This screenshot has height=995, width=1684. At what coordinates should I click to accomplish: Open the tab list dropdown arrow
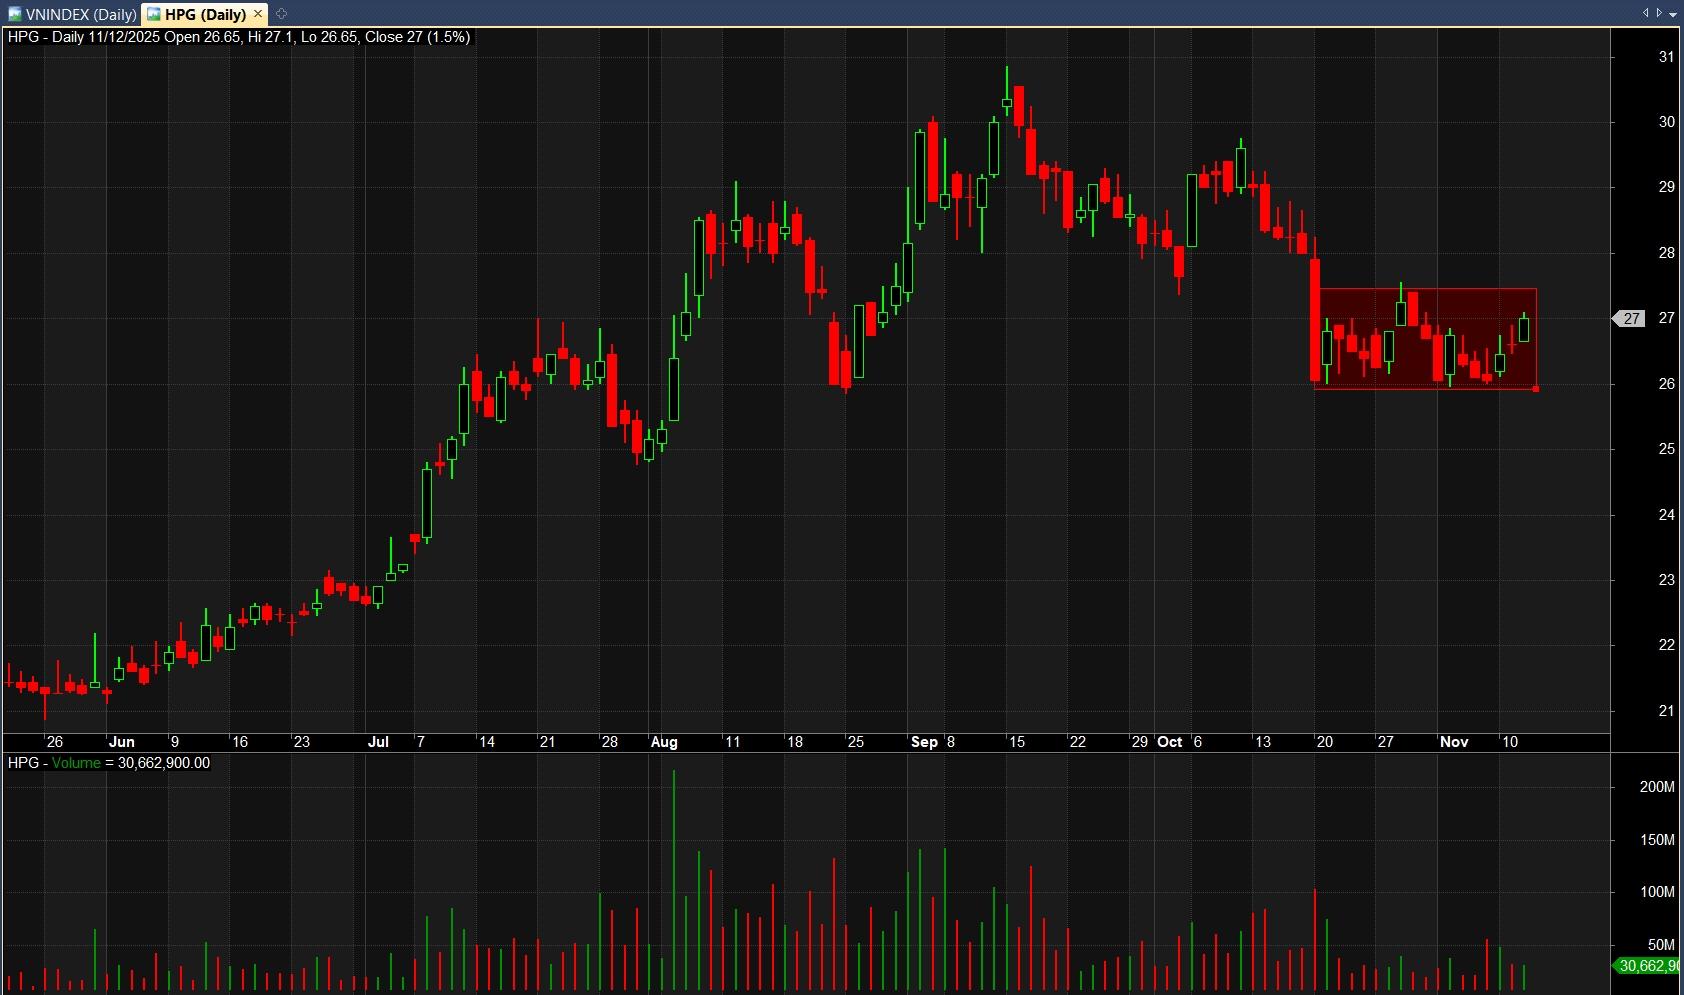(x=1672, y=13)
